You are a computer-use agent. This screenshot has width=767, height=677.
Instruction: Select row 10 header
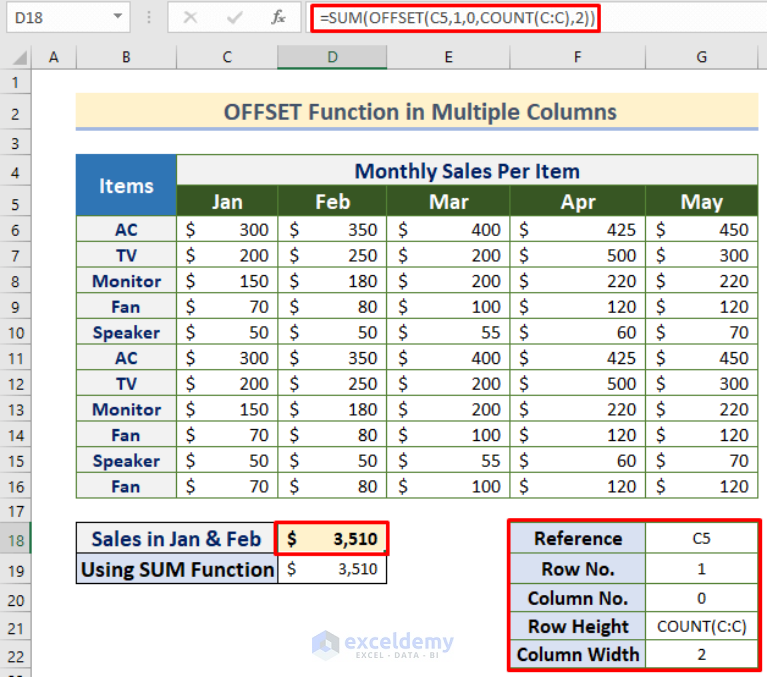[15, 333]
